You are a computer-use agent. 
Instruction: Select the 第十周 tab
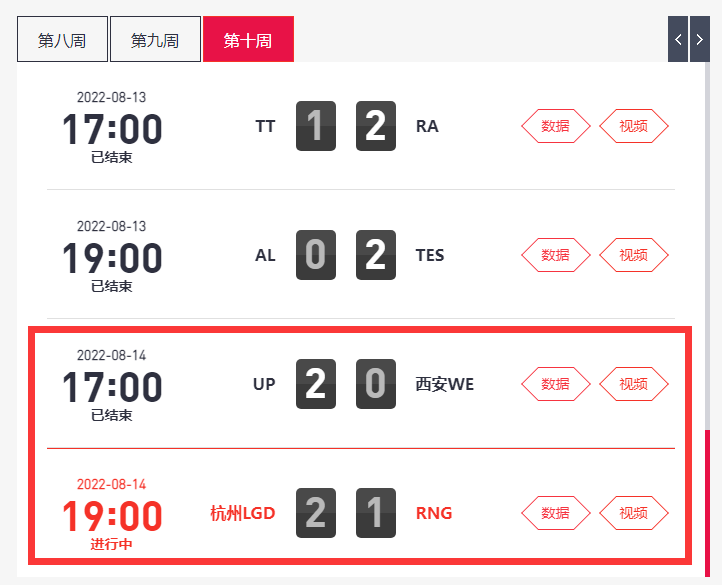click(x=248, y=40)
